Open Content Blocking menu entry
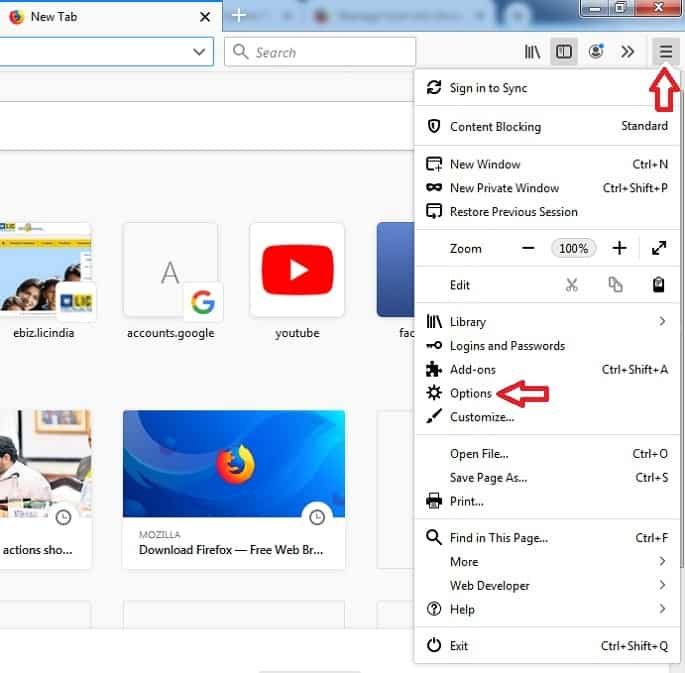685x673 pixels. tap(547, 126)
